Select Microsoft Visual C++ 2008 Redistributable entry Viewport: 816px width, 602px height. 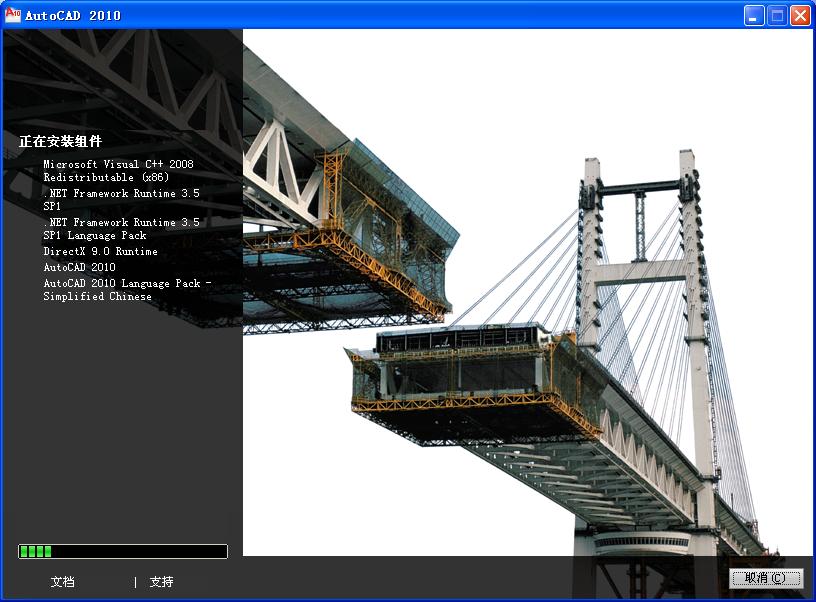118,170
